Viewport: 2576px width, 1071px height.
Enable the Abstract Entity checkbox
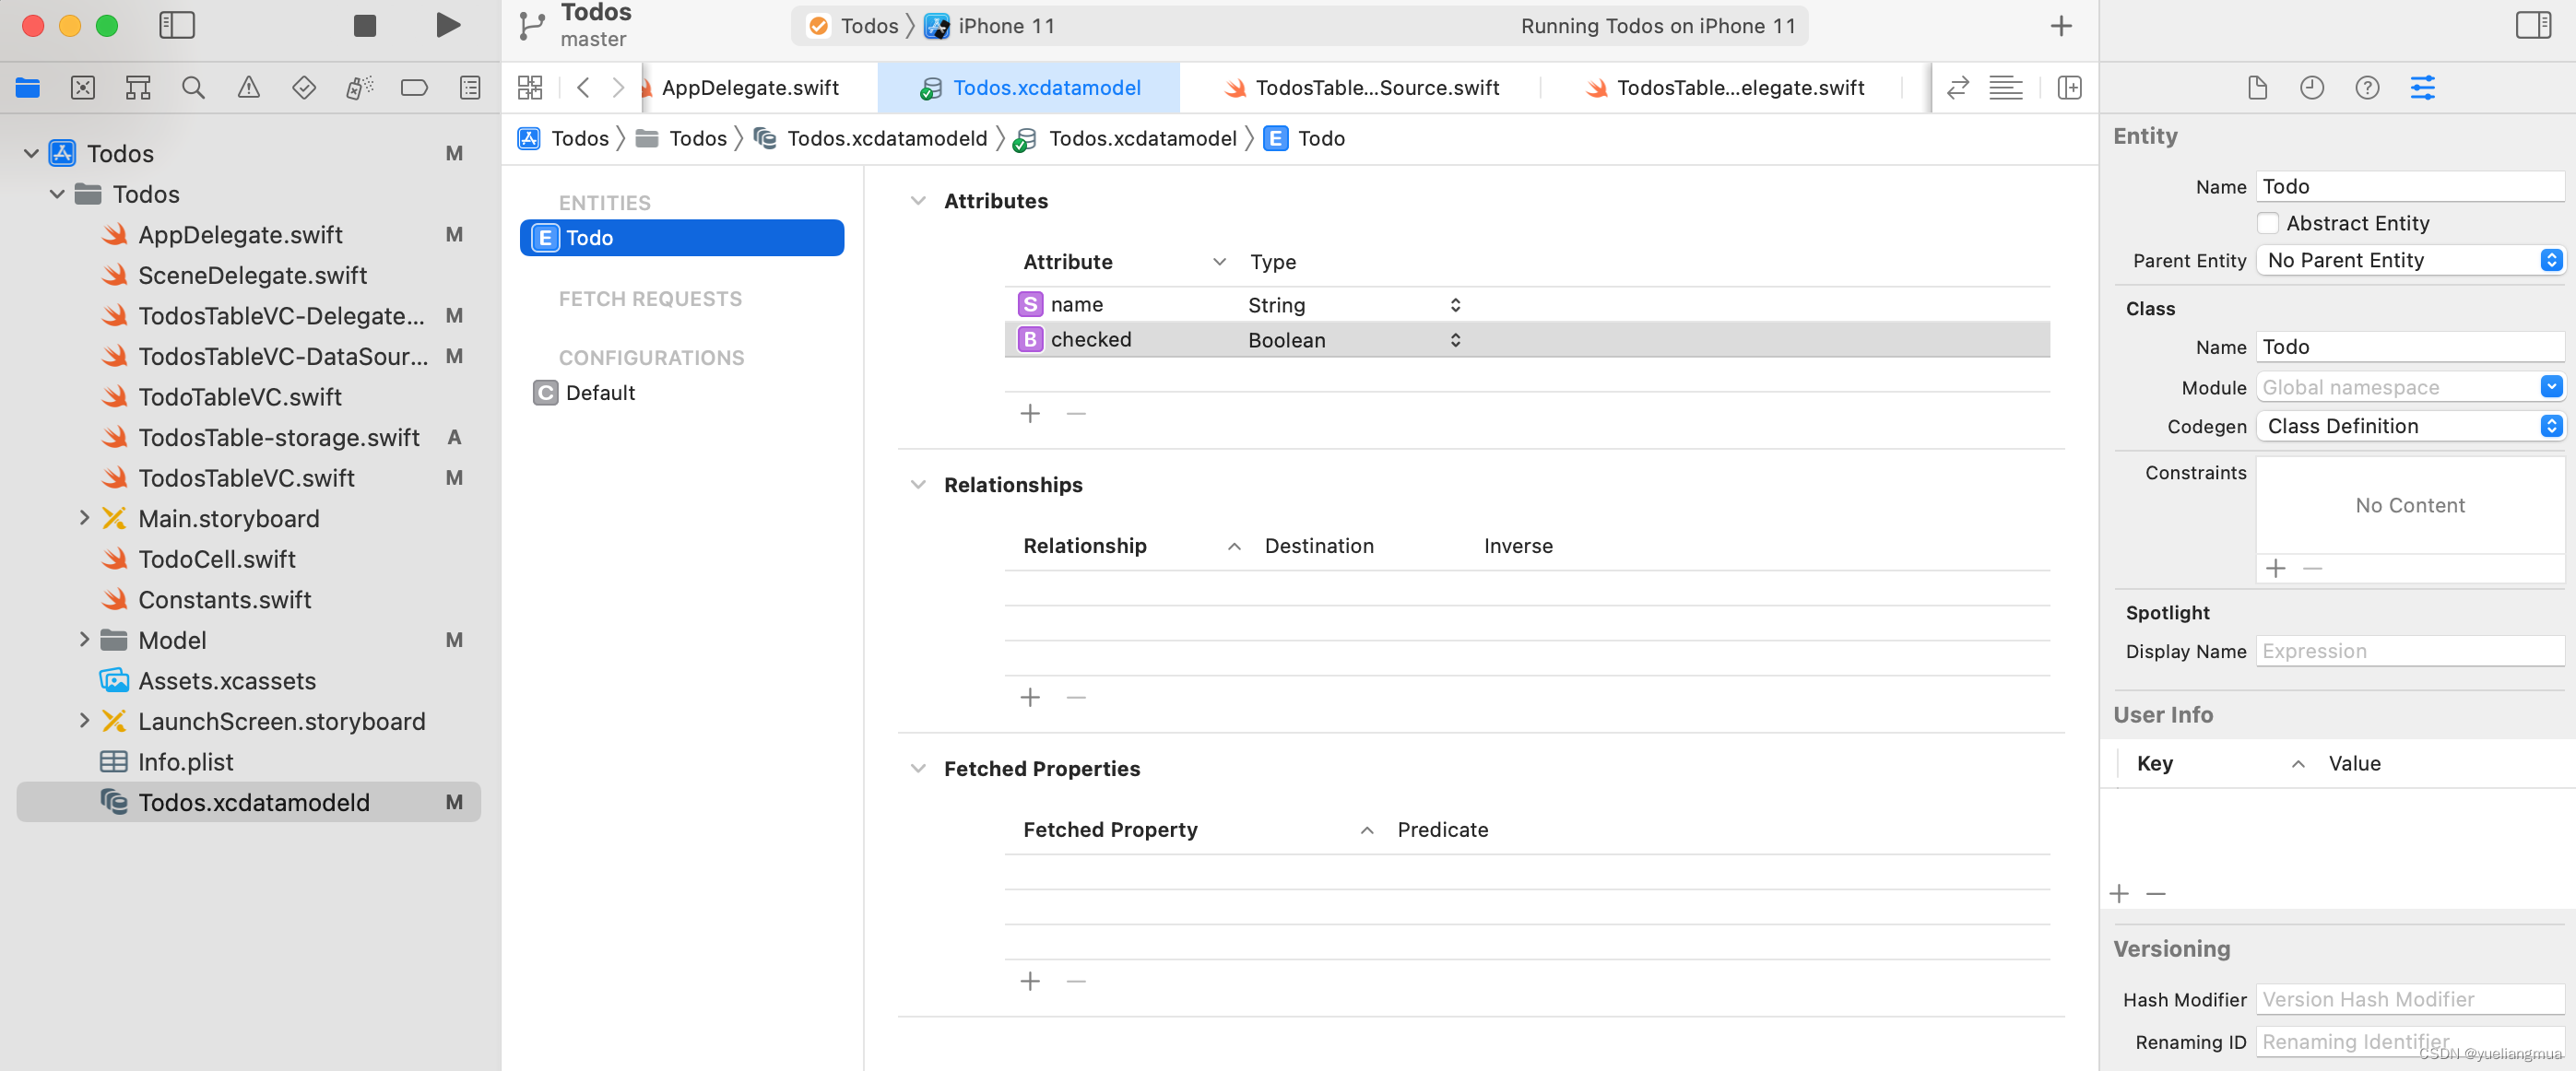2268,223
